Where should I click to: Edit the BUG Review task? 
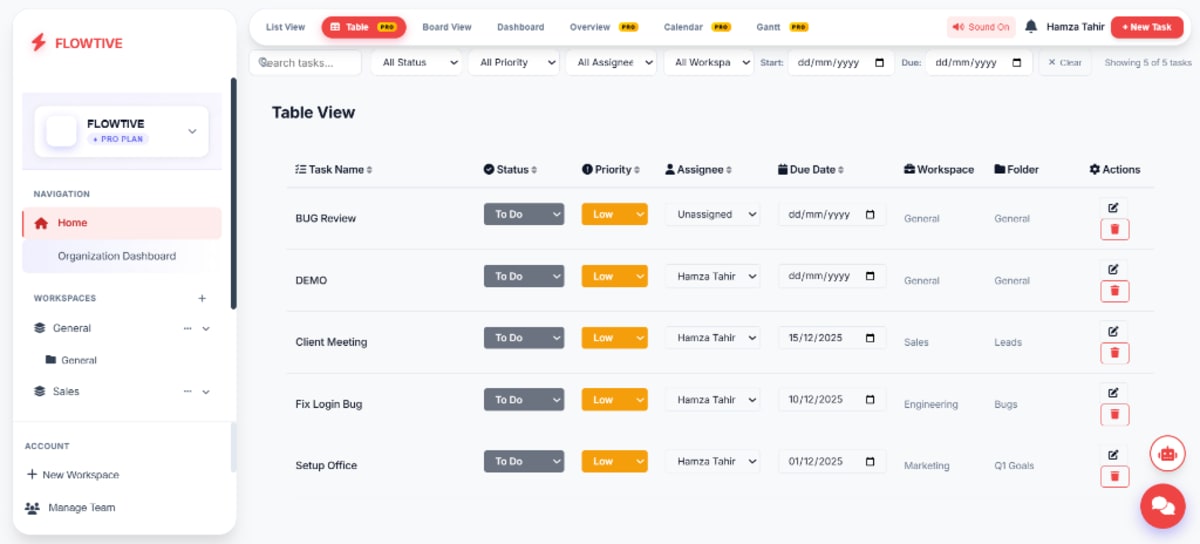pyautogui.click(x=1114, y=207)
